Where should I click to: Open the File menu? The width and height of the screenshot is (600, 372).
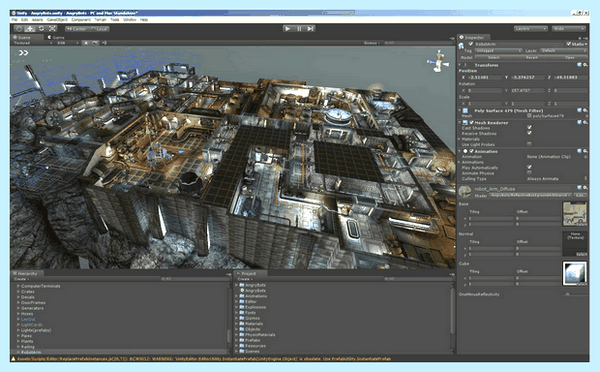(15, 20)
